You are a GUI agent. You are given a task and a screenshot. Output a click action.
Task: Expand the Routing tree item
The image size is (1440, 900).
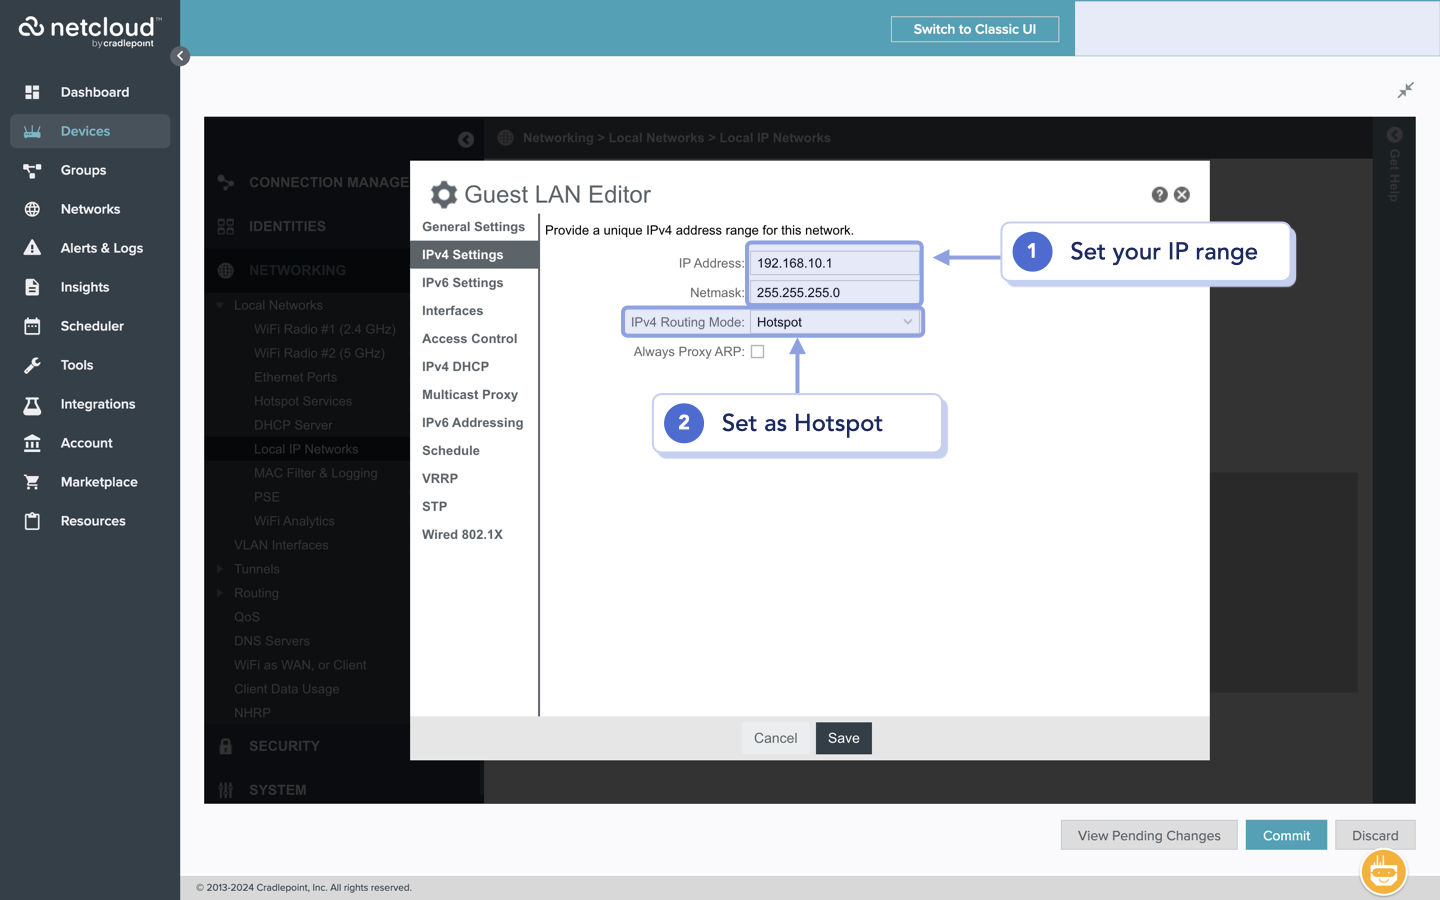pos(221,592)
